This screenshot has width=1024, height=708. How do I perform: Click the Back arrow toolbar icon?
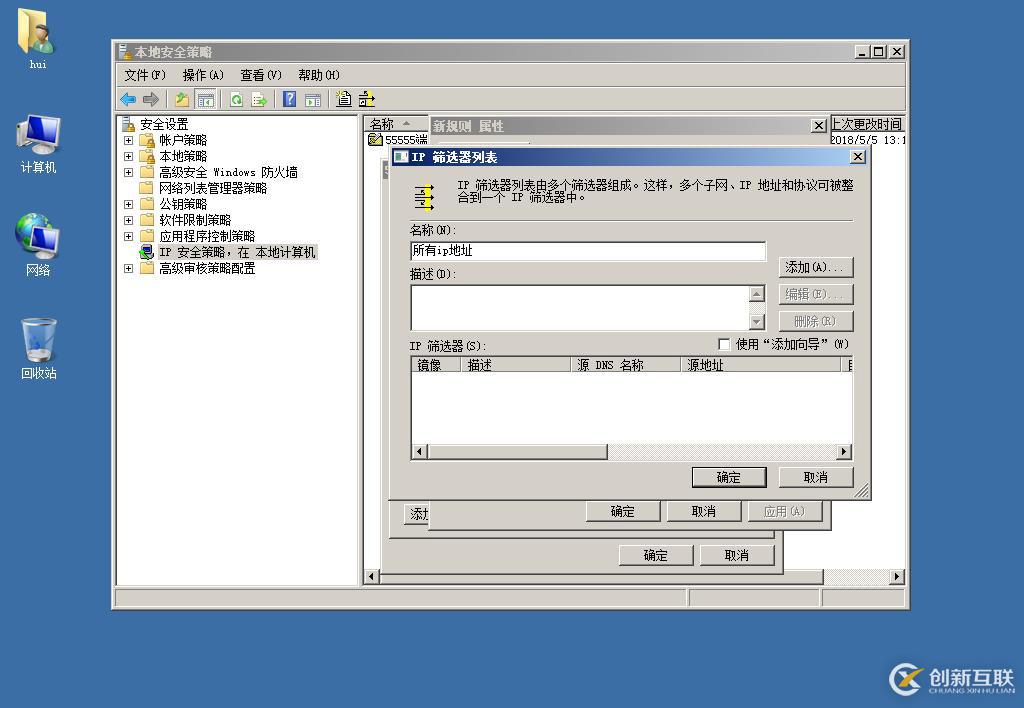point(128,99)
